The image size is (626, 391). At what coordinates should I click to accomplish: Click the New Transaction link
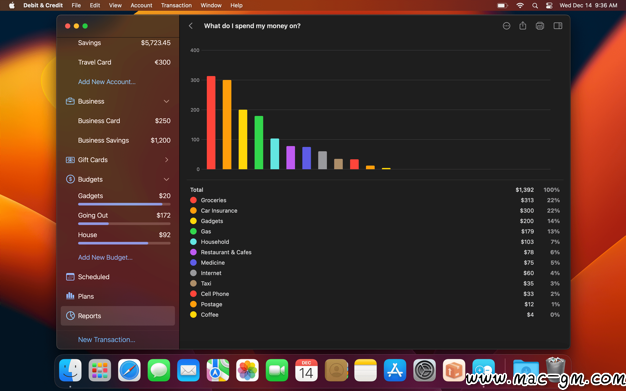(x=107, y=339)
